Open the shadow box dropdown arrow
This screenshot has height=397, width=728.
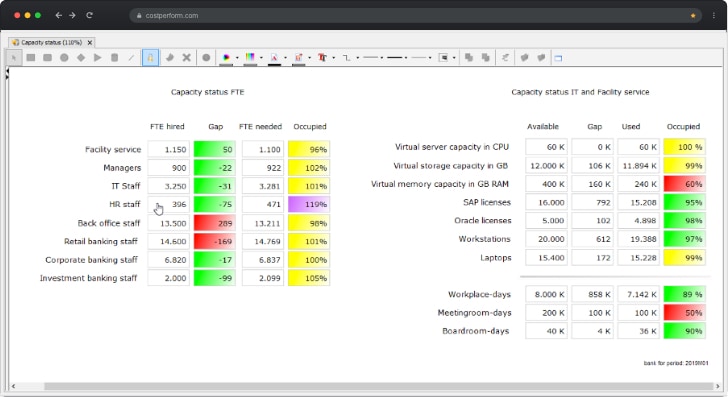[454, 58]
